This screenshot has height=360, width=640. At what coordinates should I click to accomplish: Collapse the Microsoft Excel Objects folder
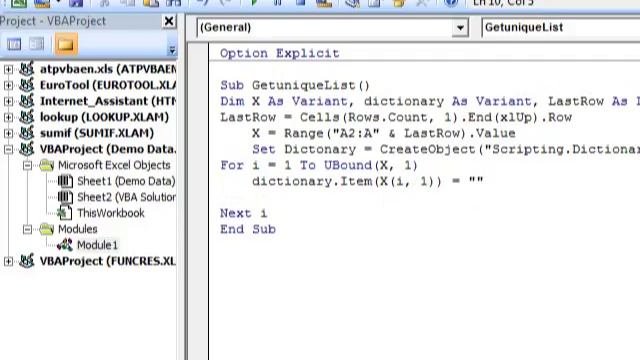click(27, 165)
